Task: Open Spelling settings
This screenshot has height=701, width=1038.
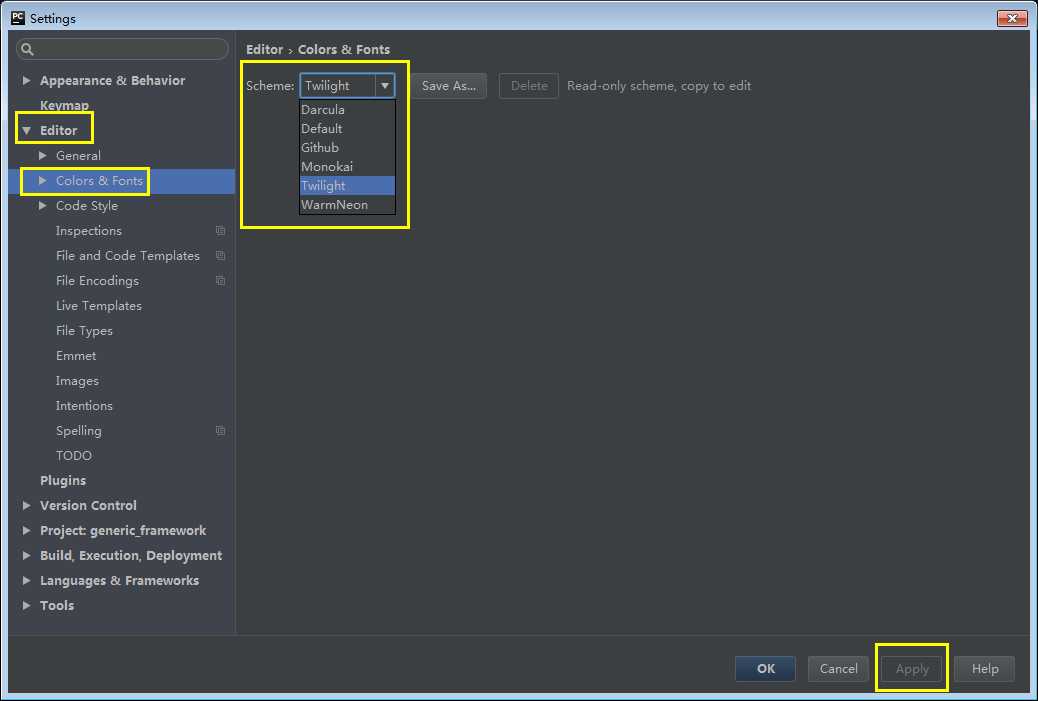Action: coord(79,431)
